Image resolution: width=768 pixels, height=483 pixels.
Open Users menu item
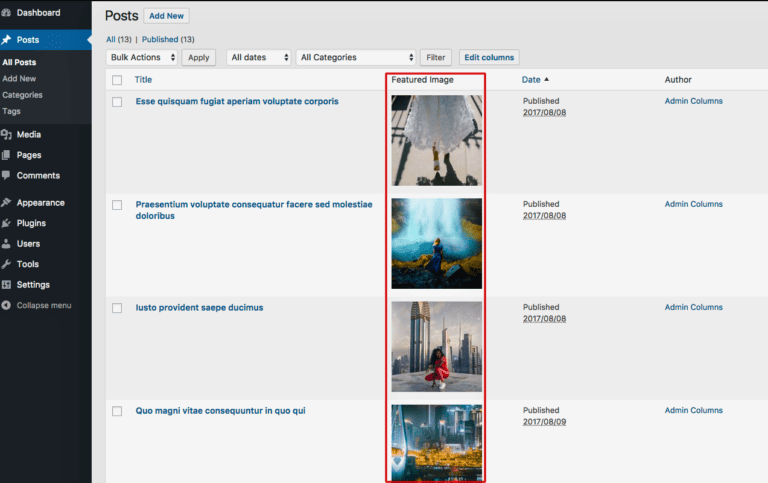coord(28,243)
